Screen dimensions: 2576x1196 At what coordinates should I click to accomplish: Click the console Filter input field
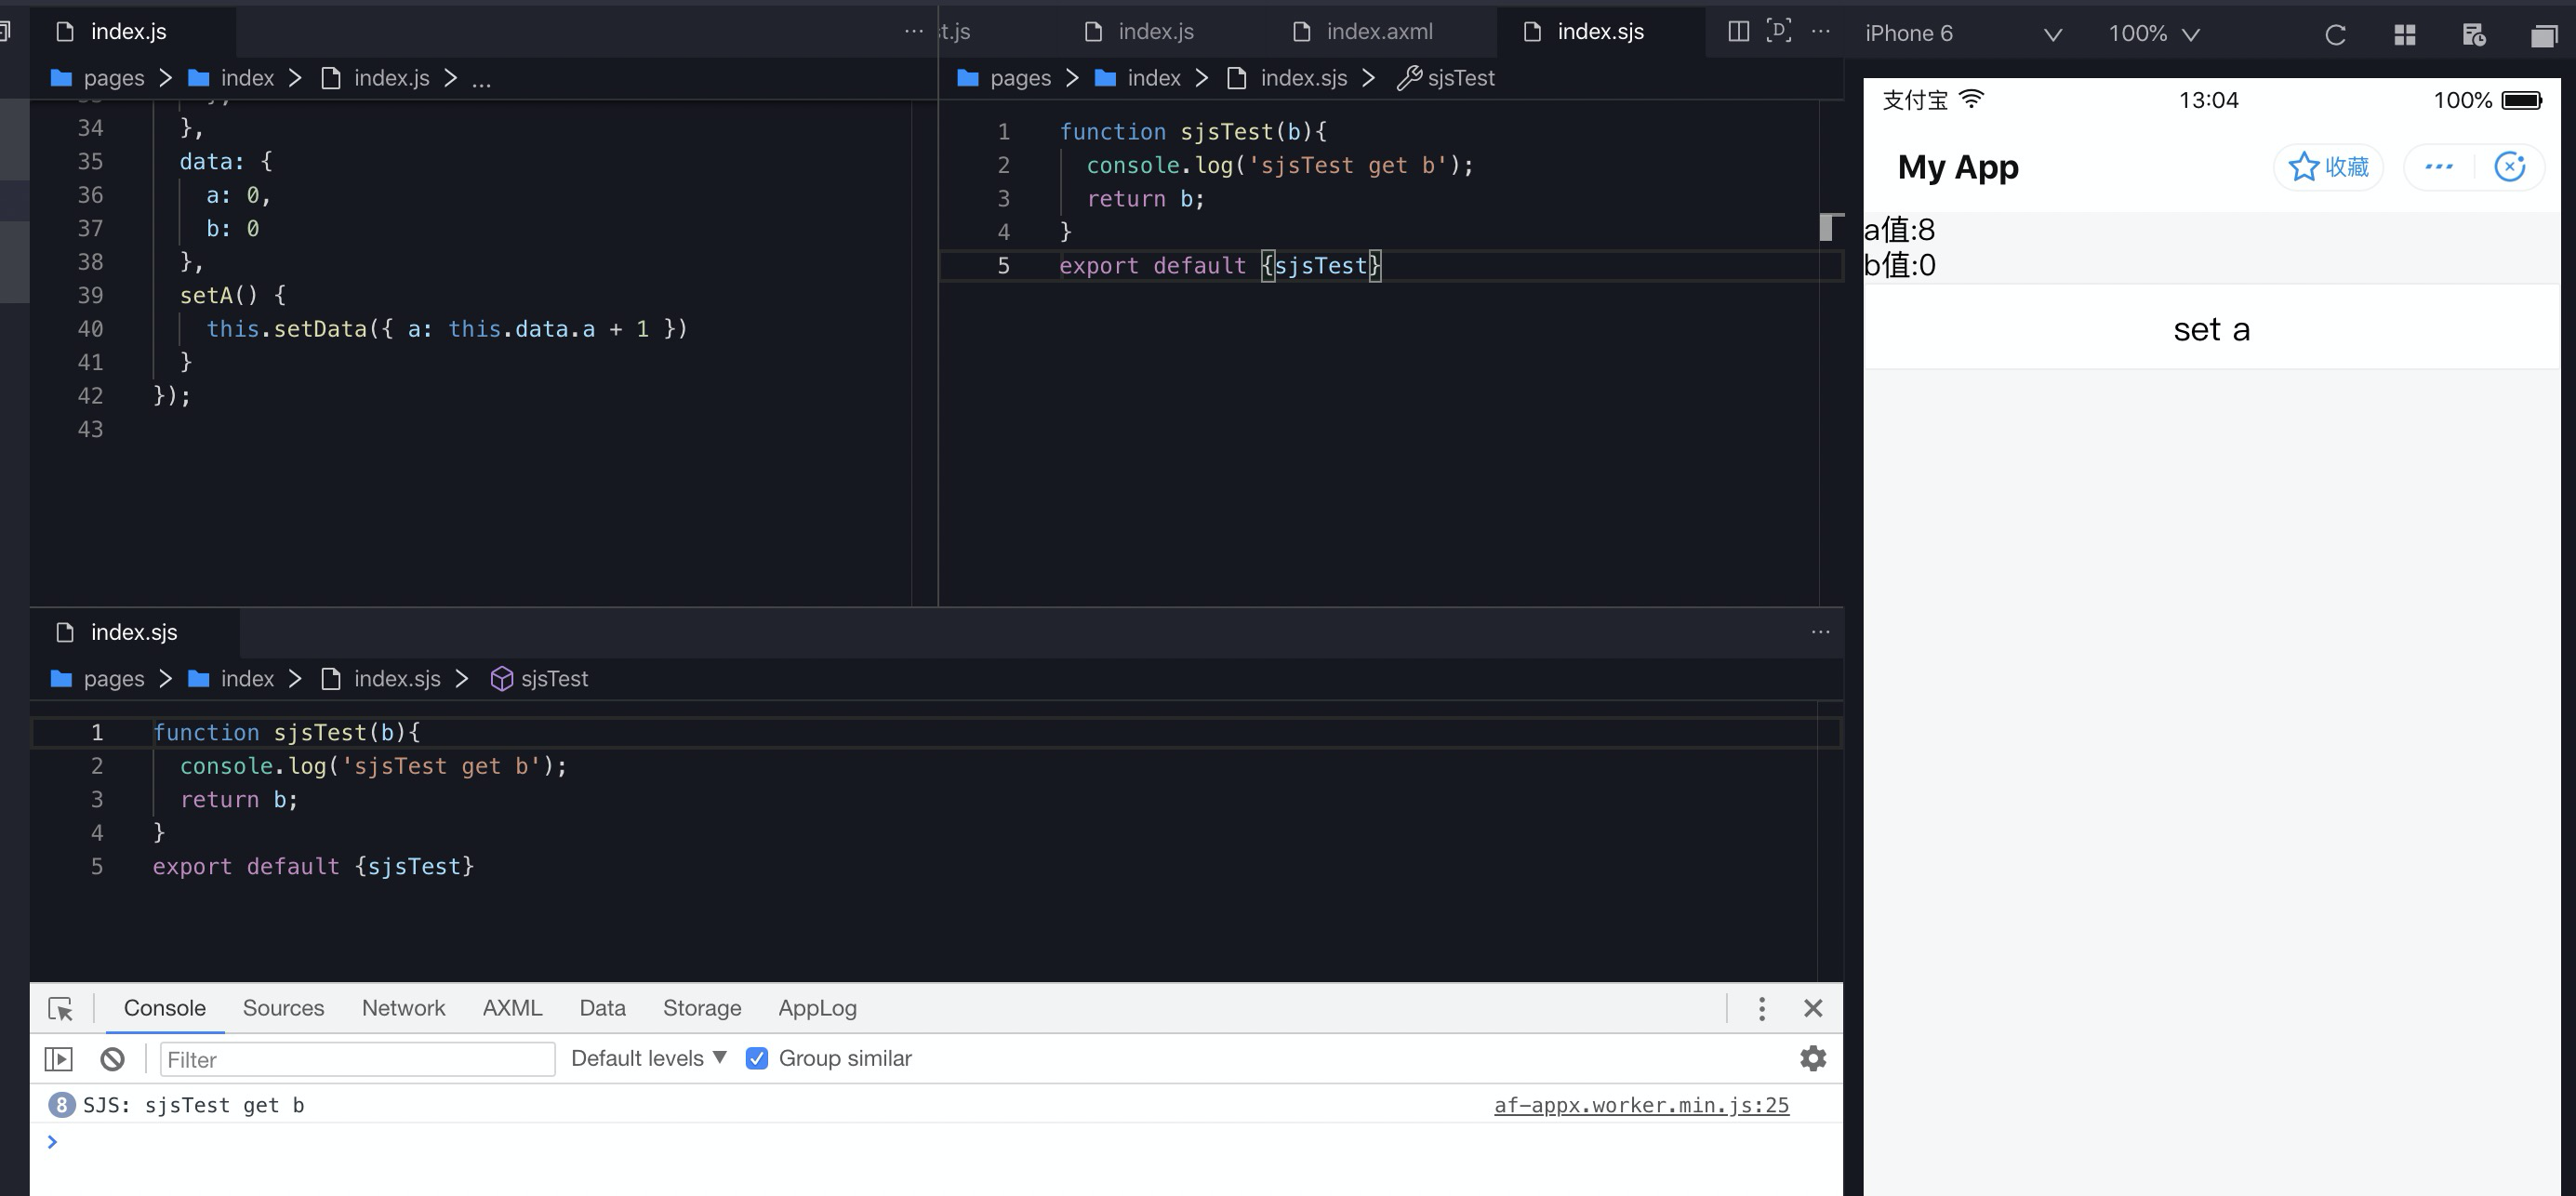pyautogui.click(x=357, y=1059)
